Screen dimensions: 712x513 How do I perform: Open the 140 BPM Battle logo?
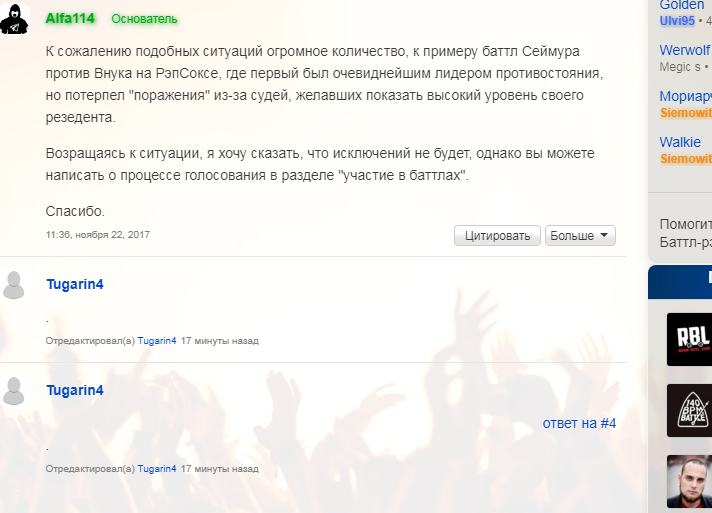coord(689,410)
